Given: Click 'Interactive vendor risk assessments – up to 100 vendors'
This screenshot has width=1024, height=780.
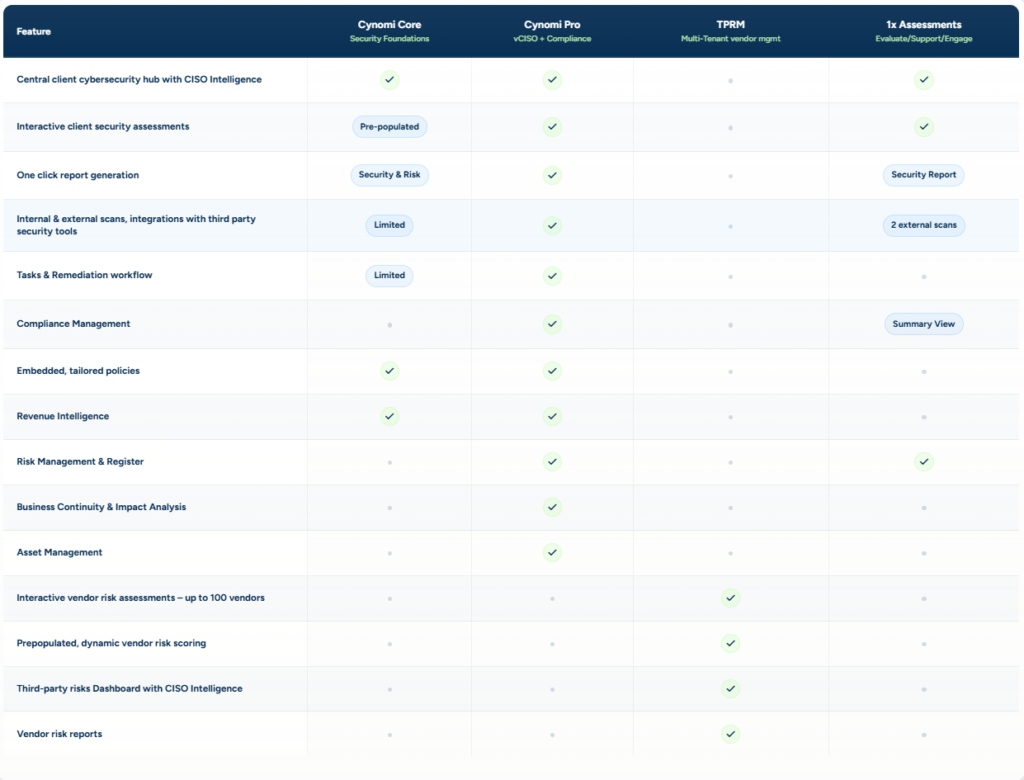Looking at the screenshot, I should coord(140,598).
